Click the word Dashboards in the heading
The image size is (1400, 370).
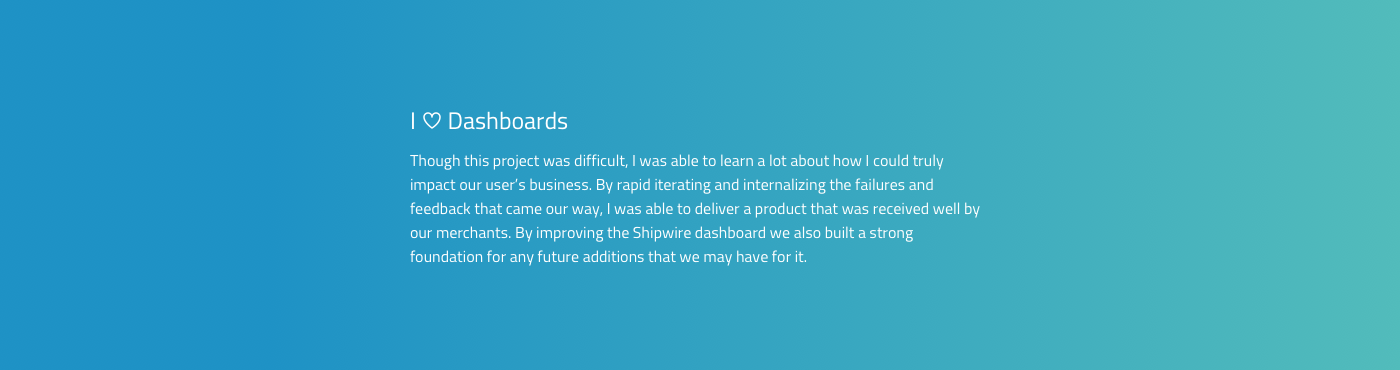[507, 121]
